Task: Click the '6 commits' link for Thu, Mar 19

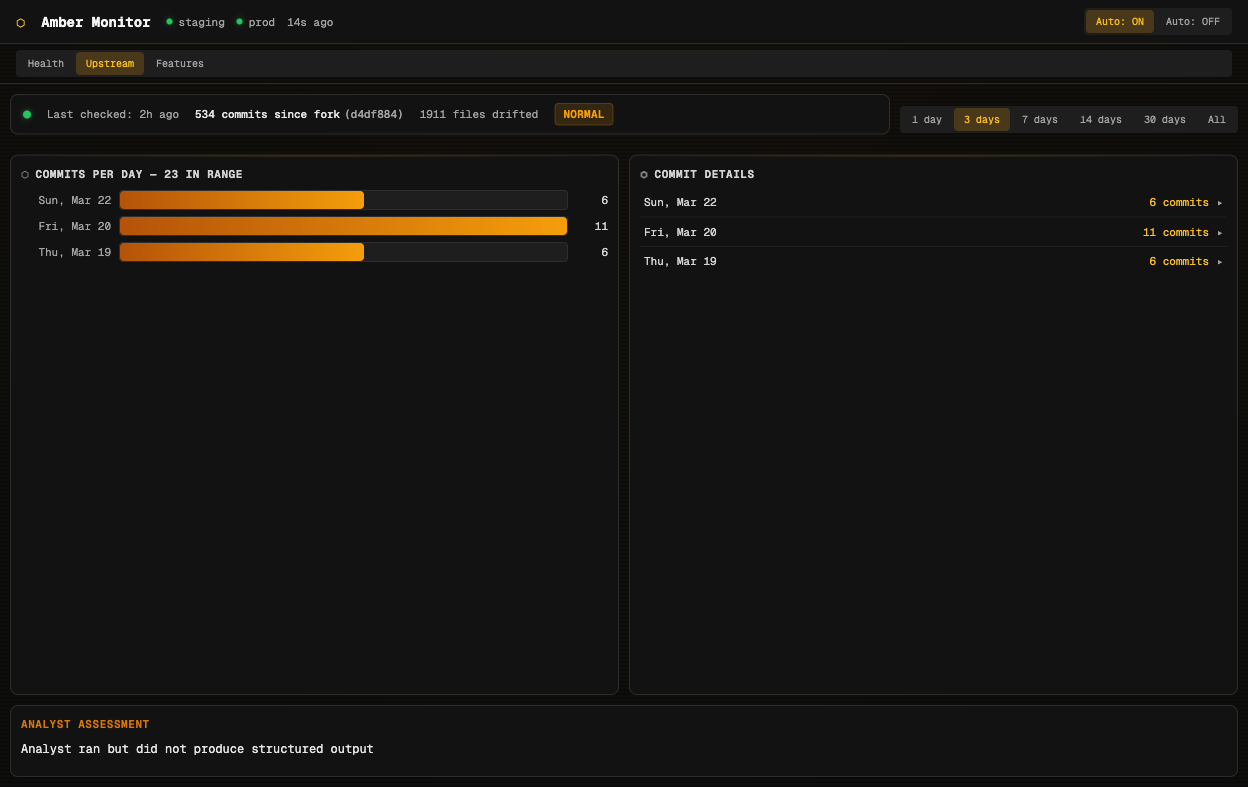Action: [1179, 262]
